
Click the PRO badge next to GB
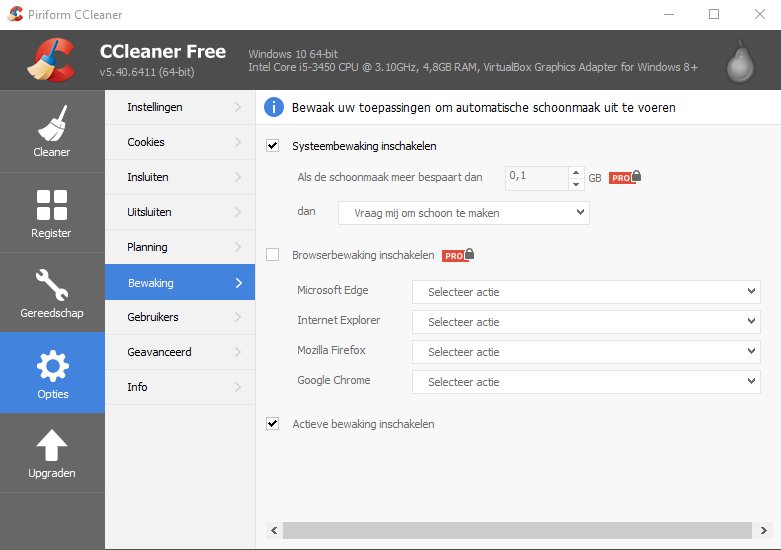click(625, 177)
